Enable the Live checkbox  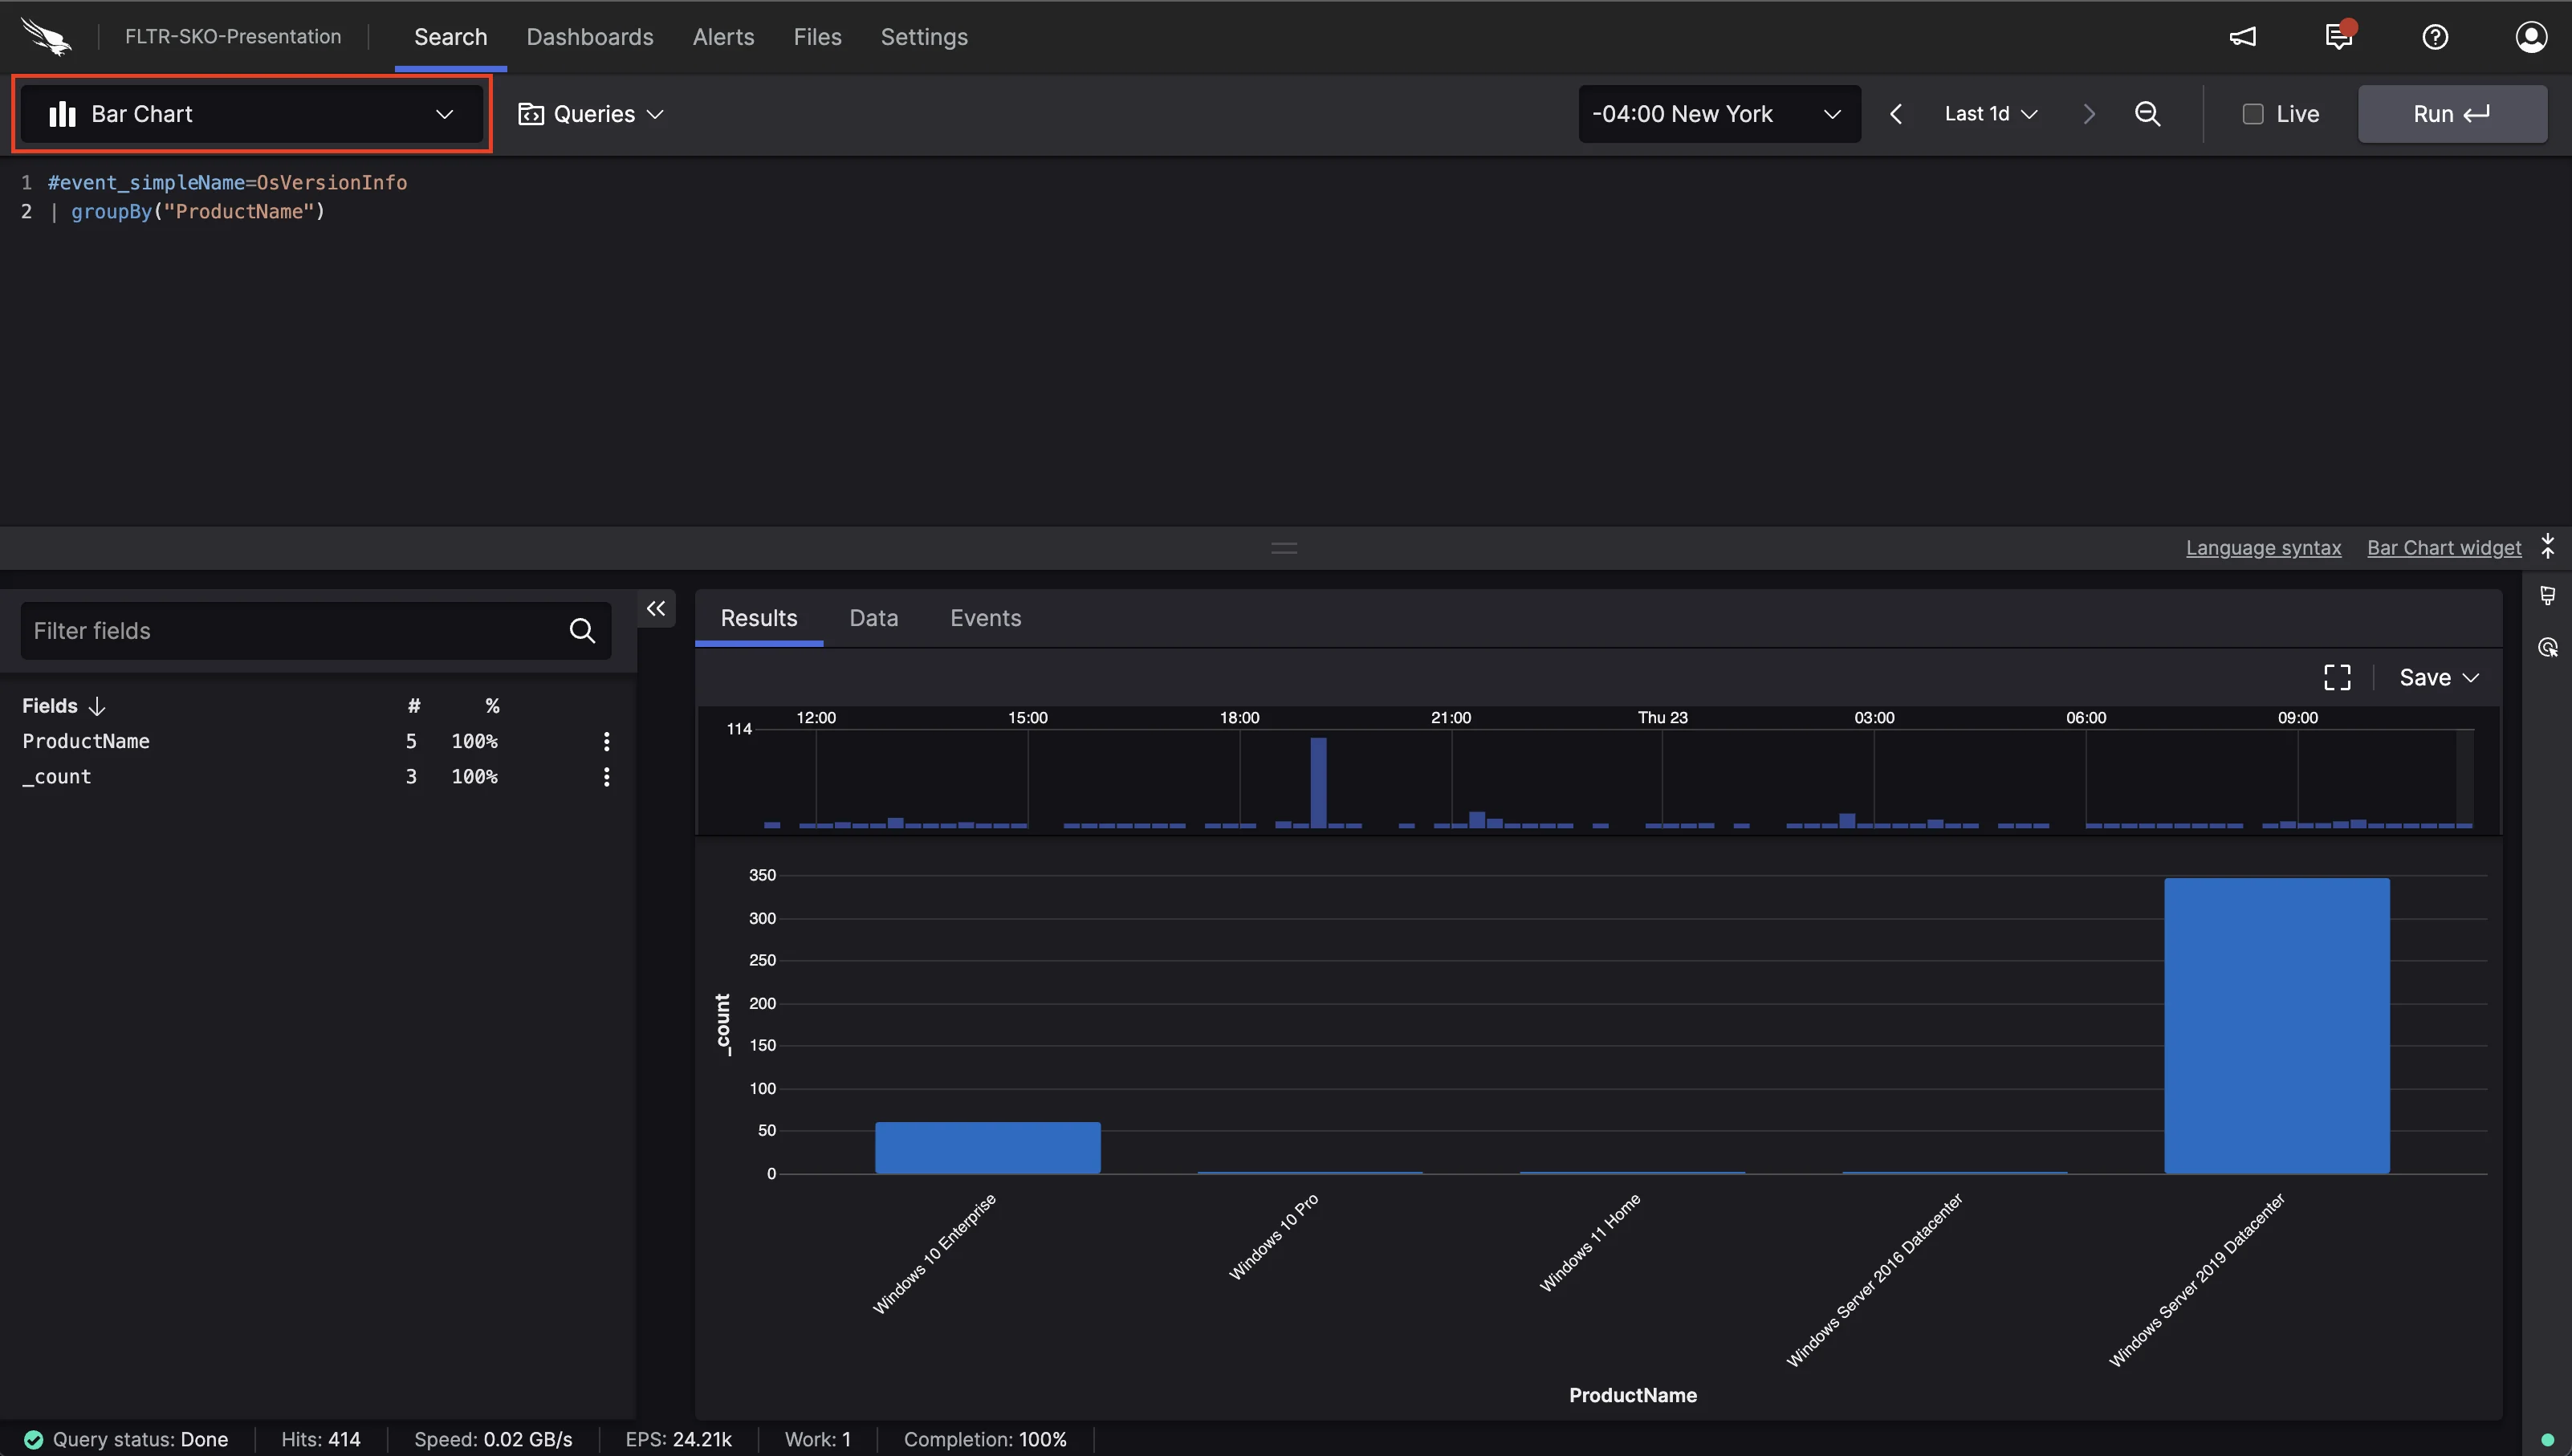2253,114
